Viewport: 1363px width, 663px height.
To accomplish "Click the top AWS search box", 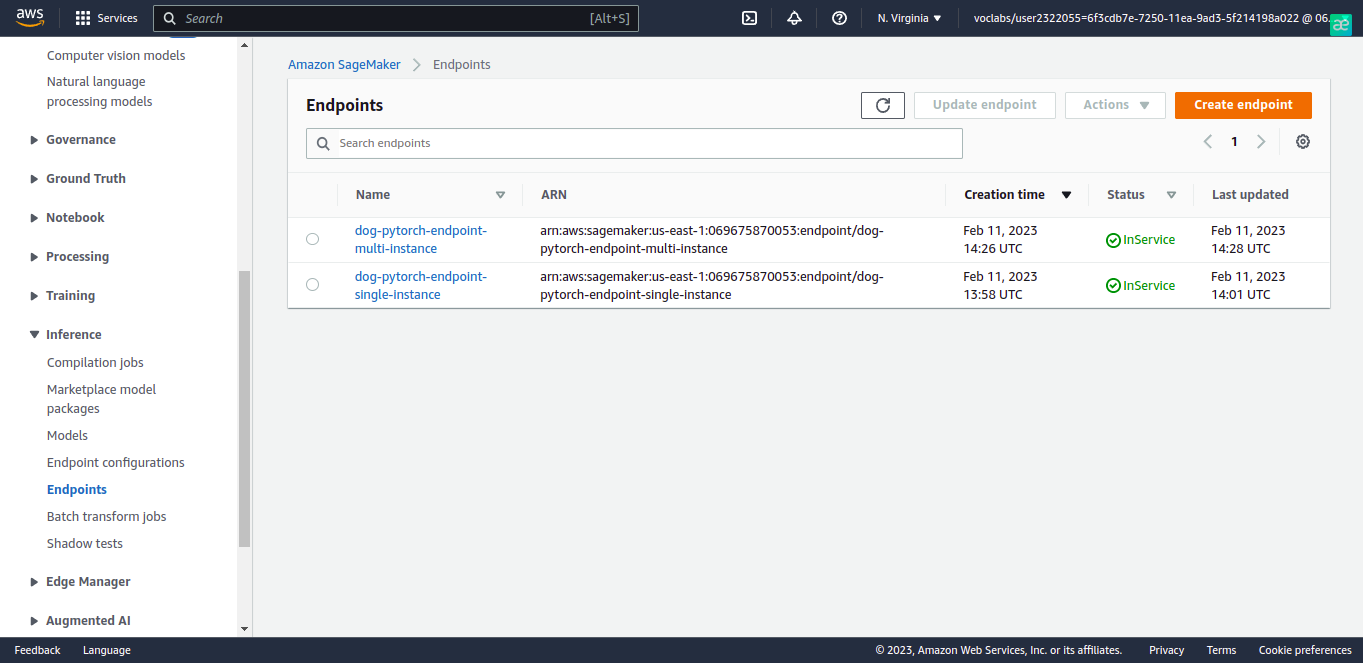I will pos(395,18).
